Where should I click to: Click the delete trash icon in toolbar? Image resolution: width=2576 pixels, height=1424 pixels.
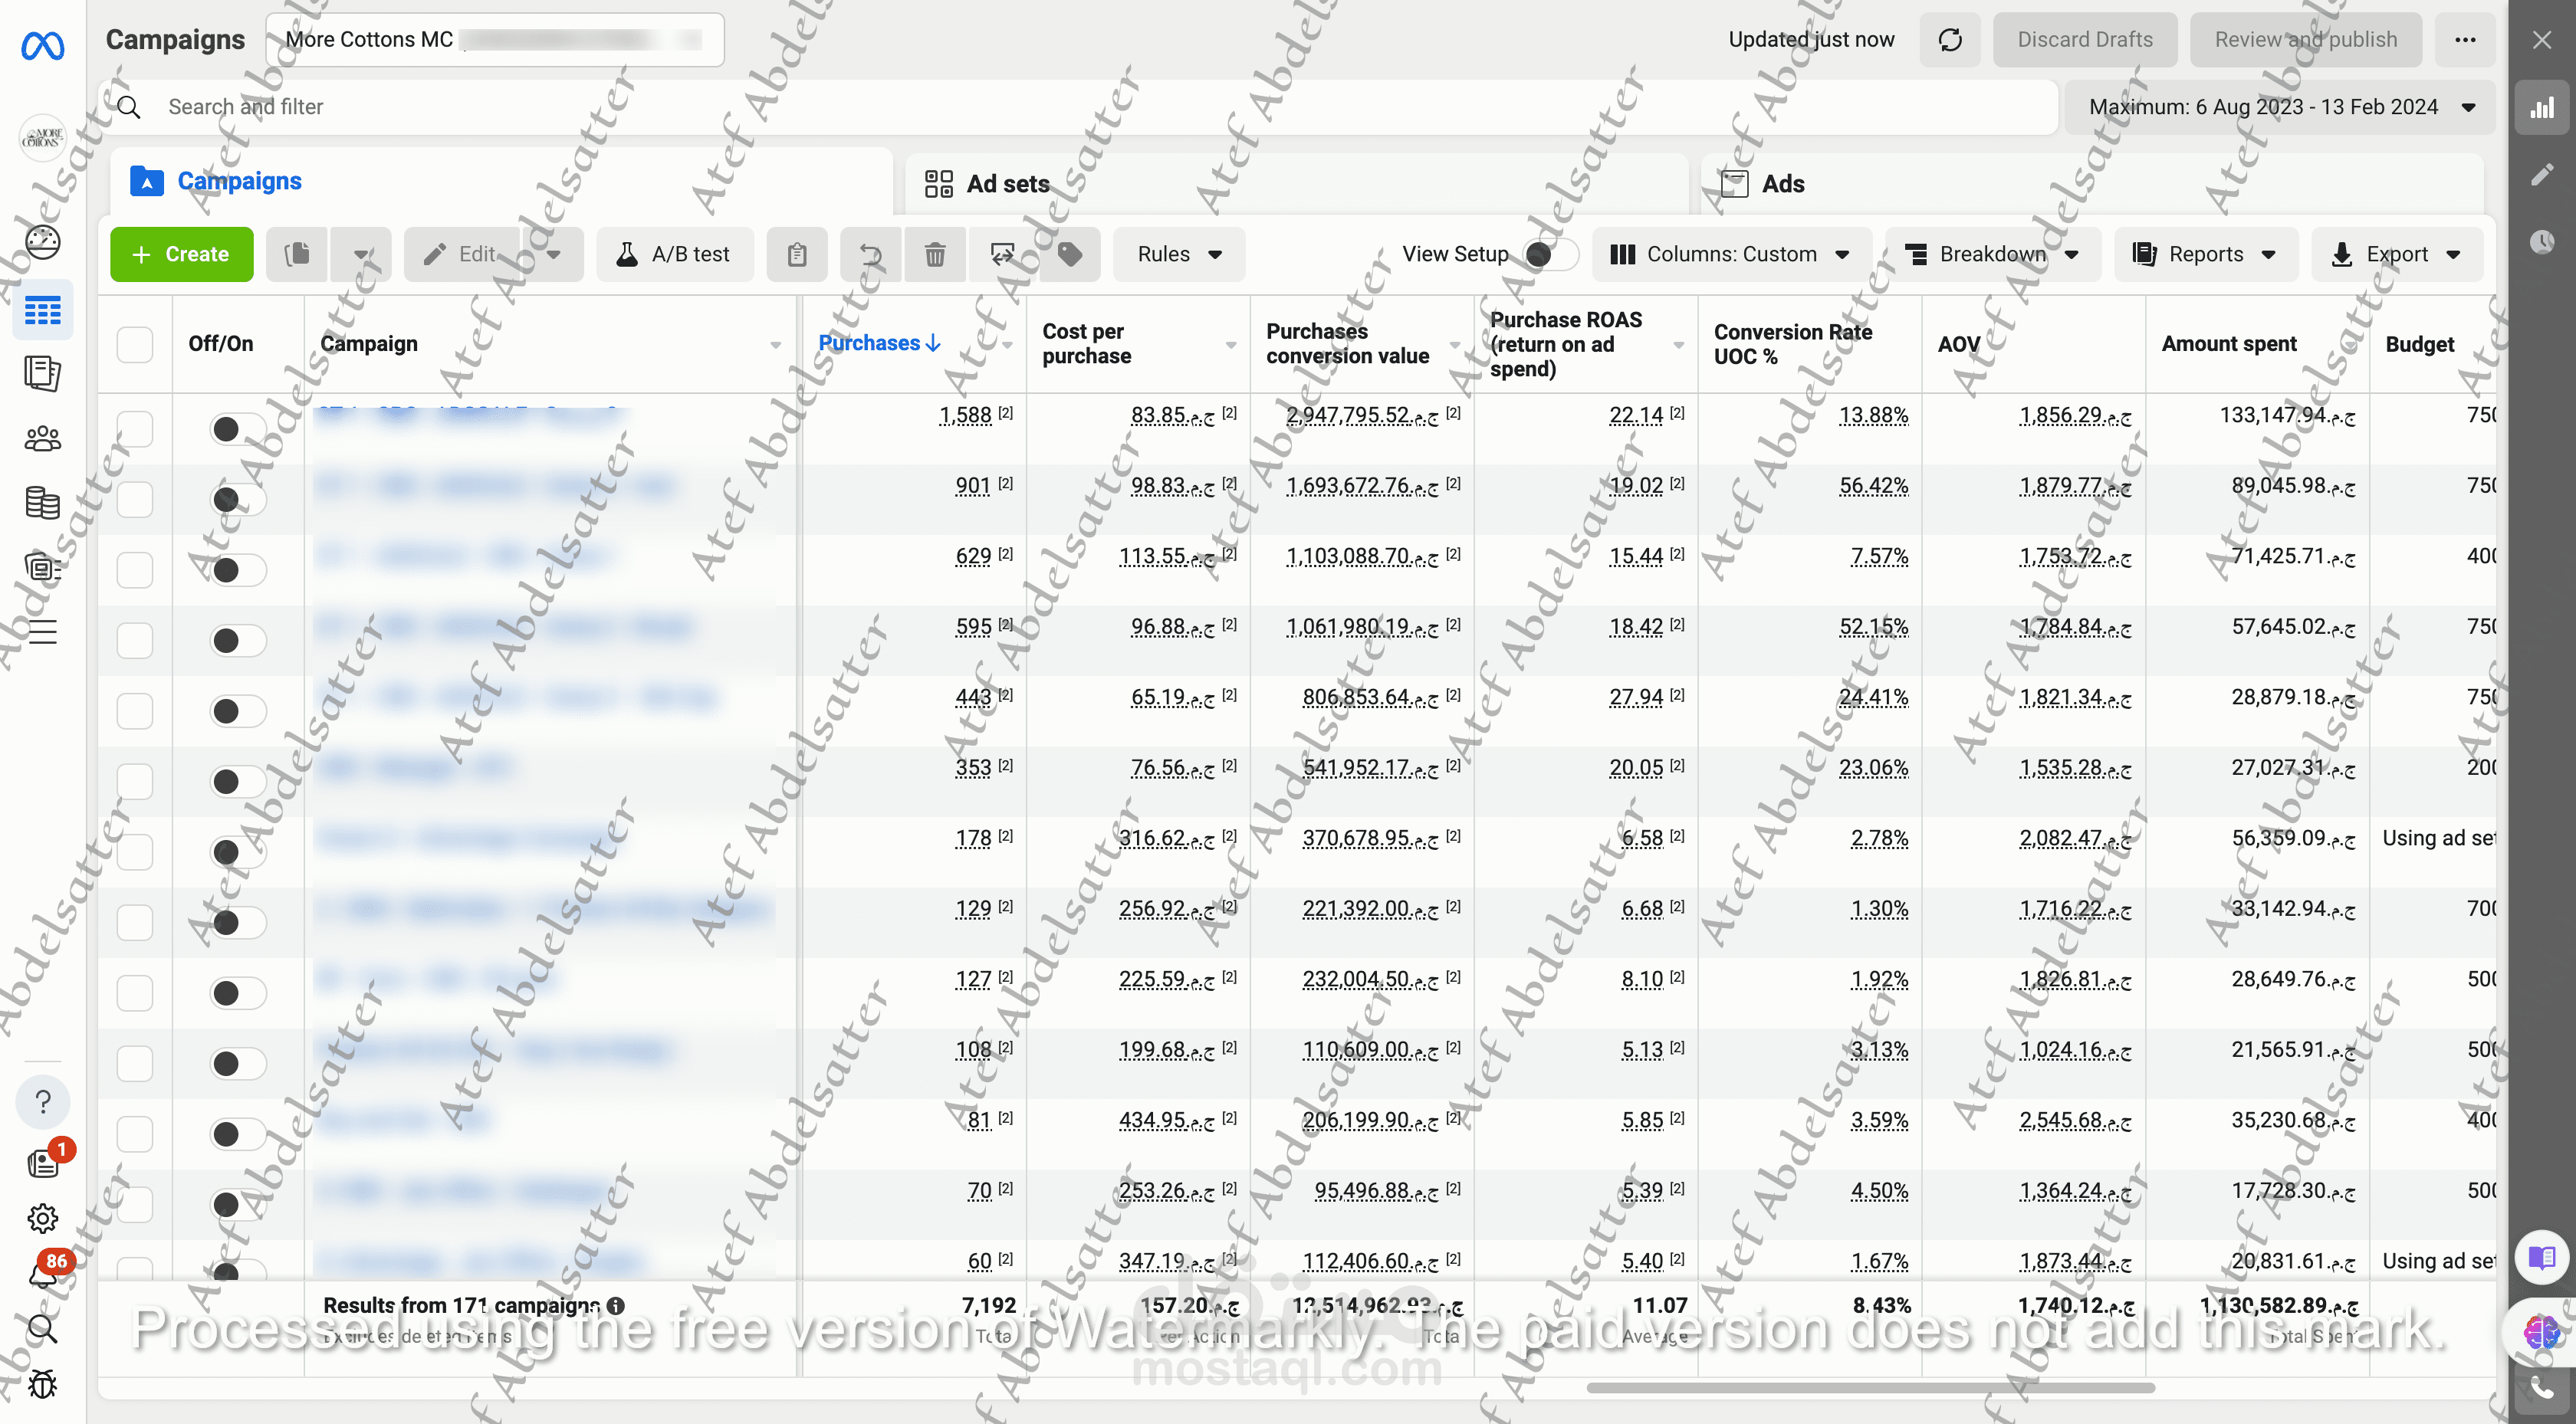pos(934,254)
